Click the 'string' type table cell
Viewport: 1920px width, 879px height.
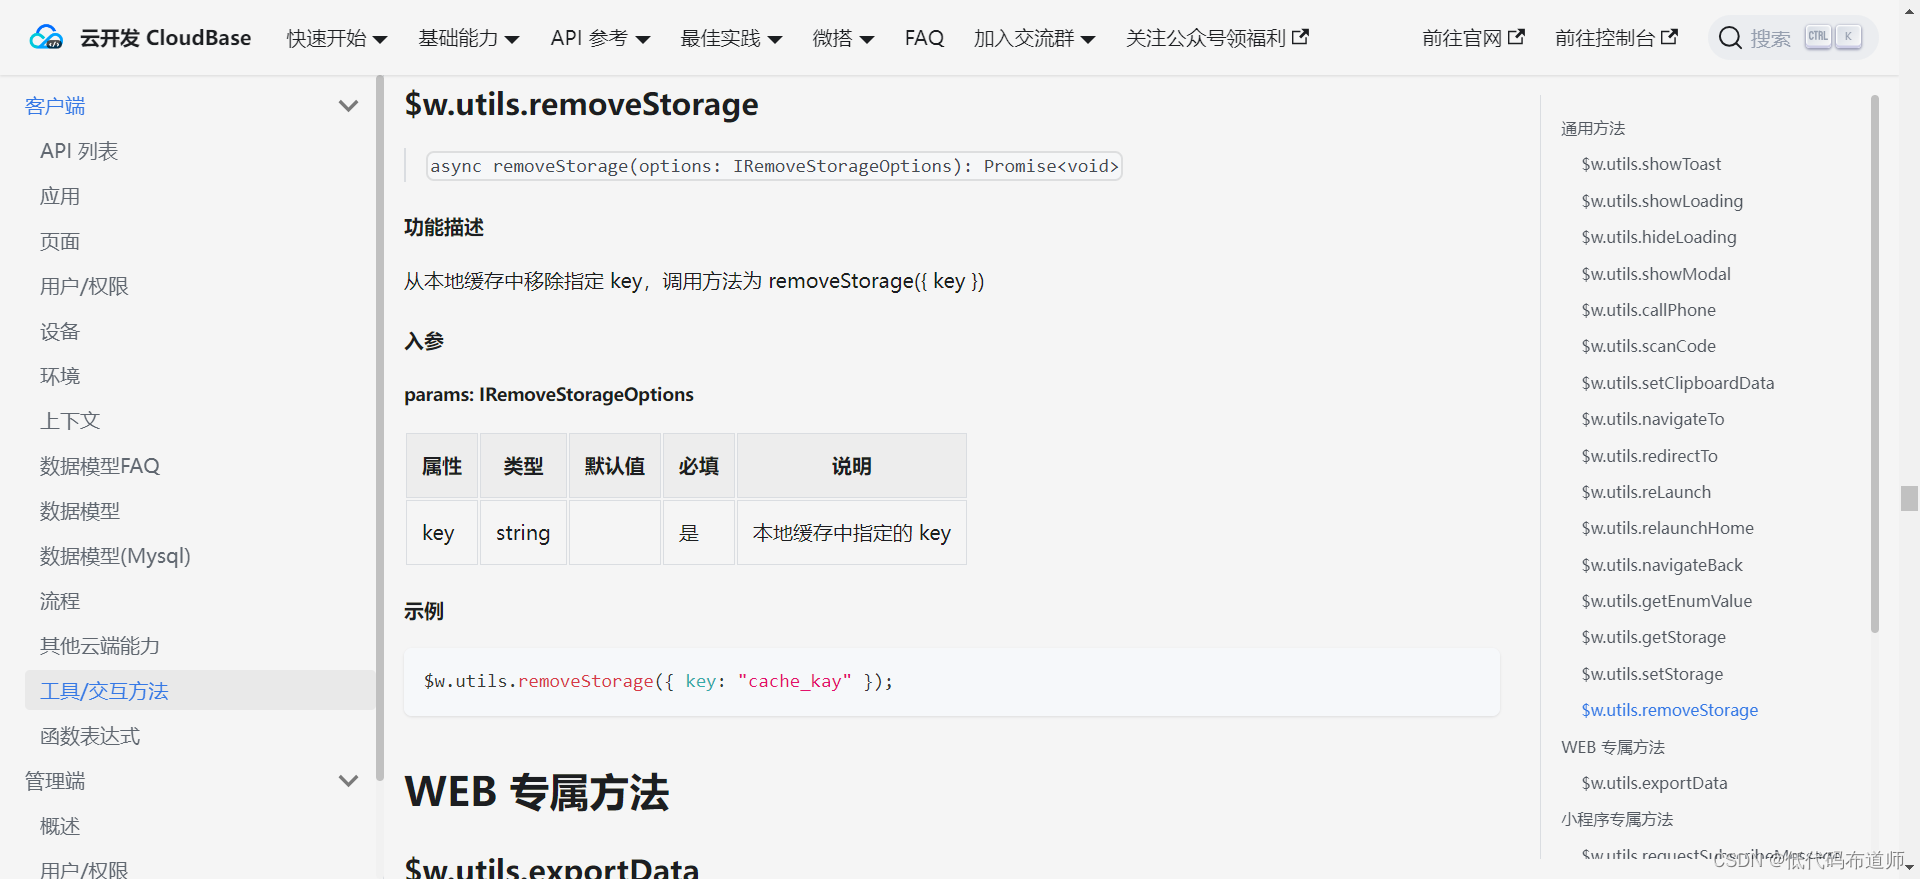click(x=523, y=533)
